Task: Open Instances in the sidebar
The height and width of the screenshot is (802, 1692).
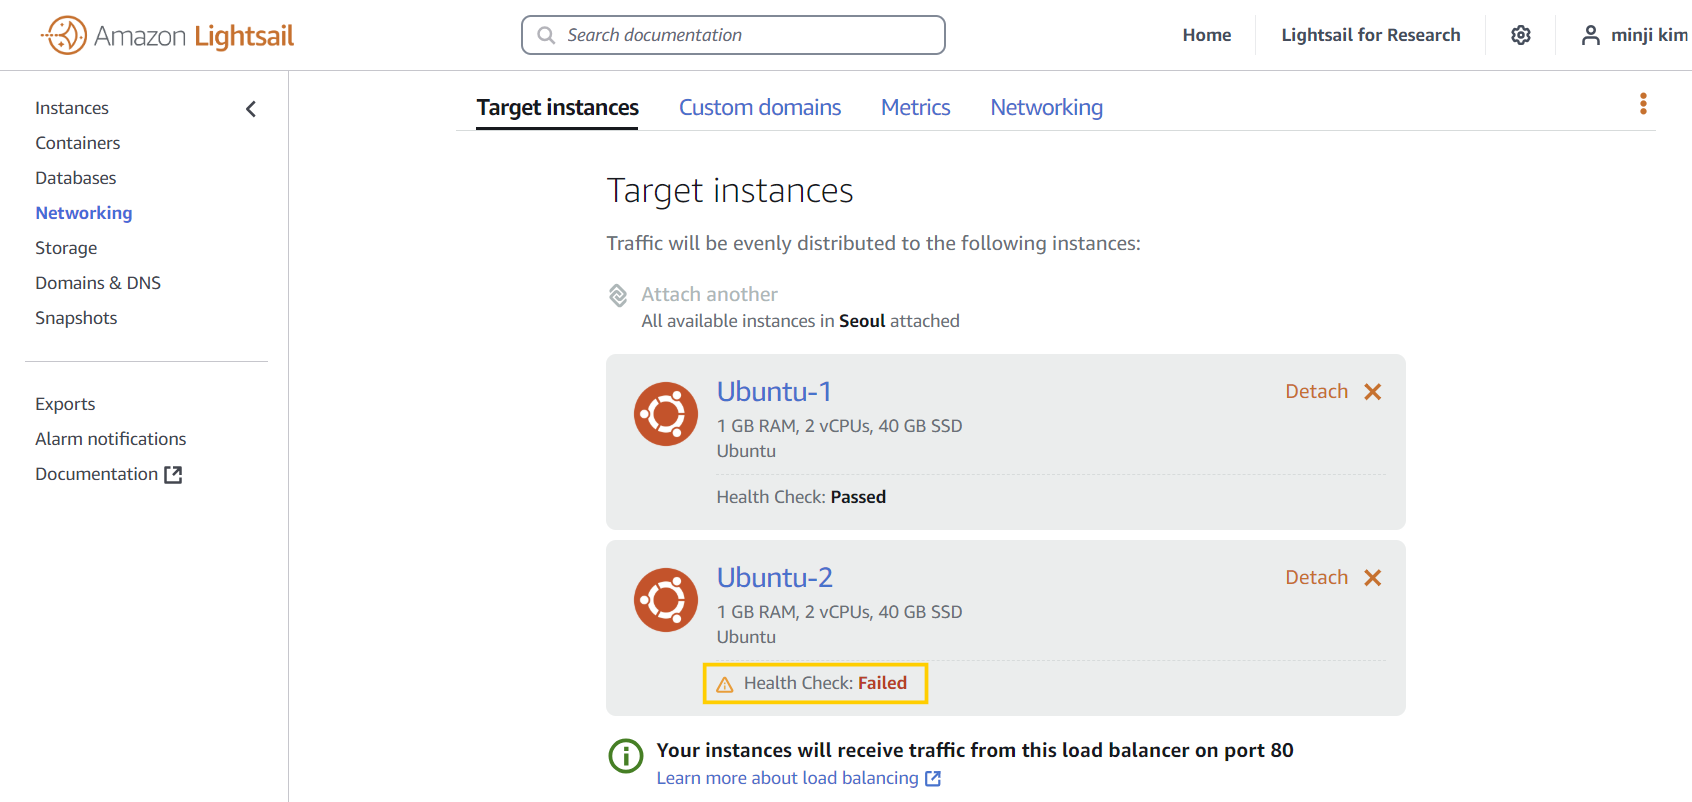Action: [72, 108]
